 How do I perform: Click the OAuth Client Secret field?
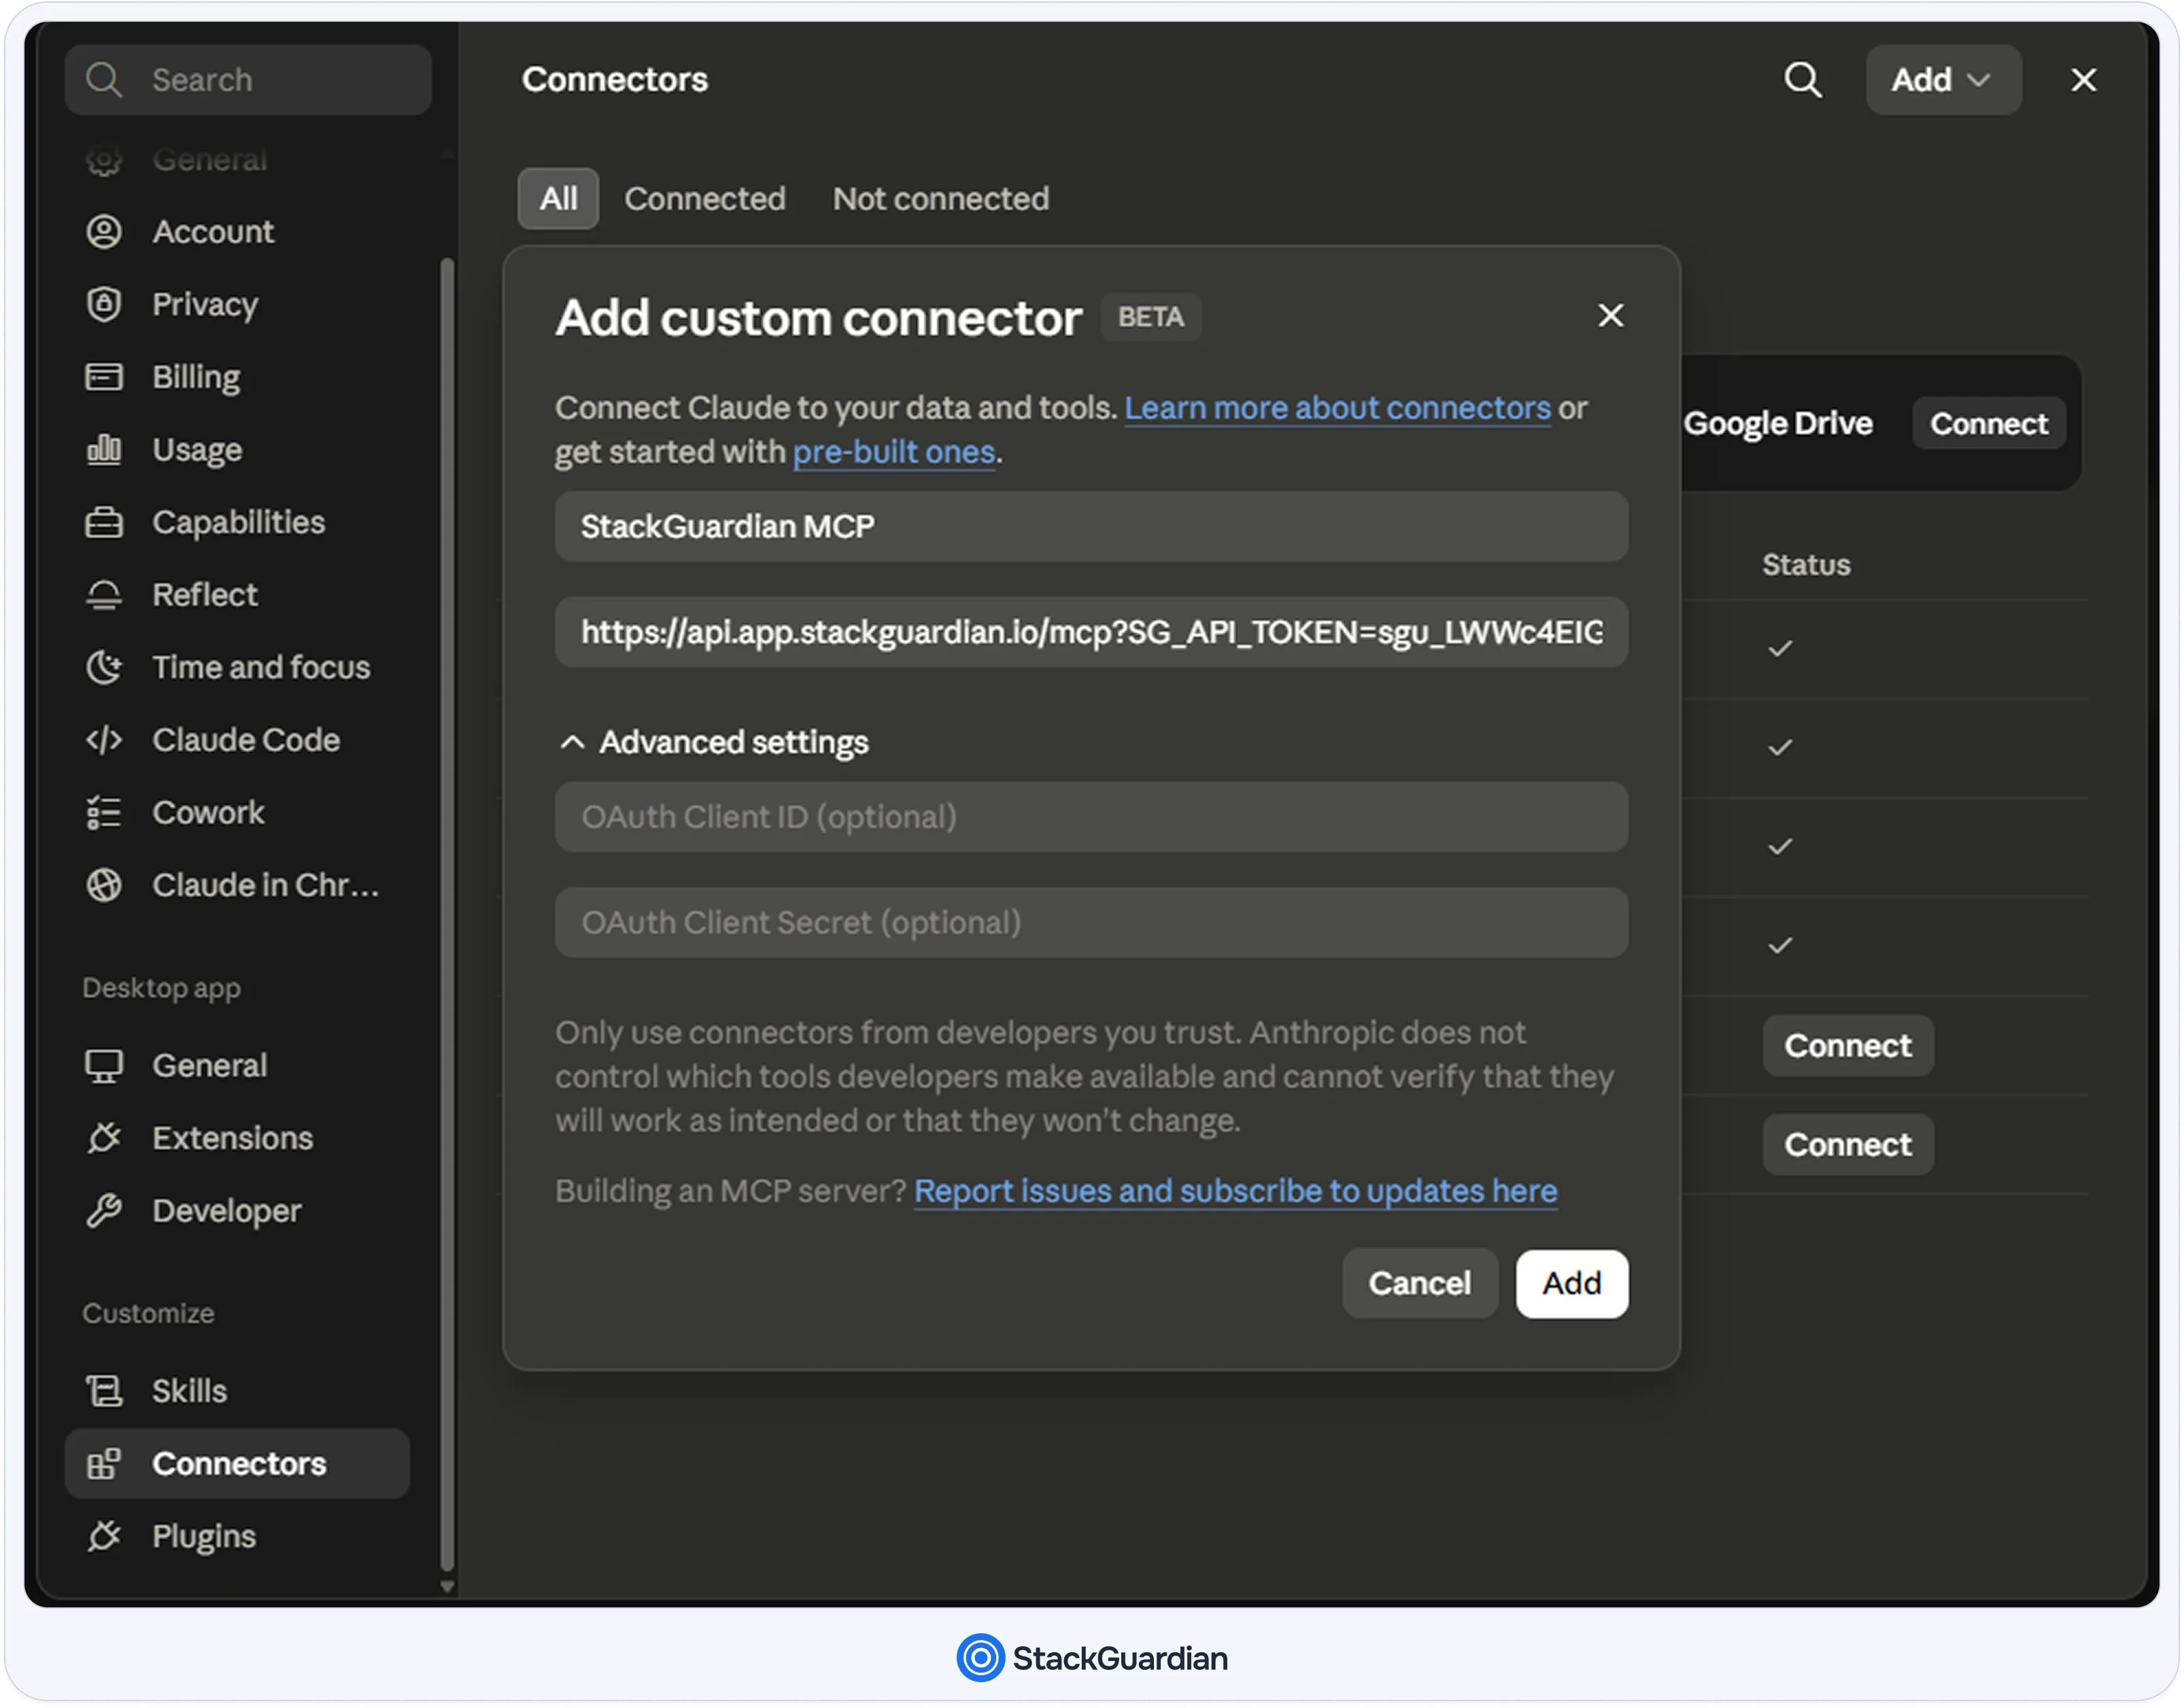coord(1091,922)
